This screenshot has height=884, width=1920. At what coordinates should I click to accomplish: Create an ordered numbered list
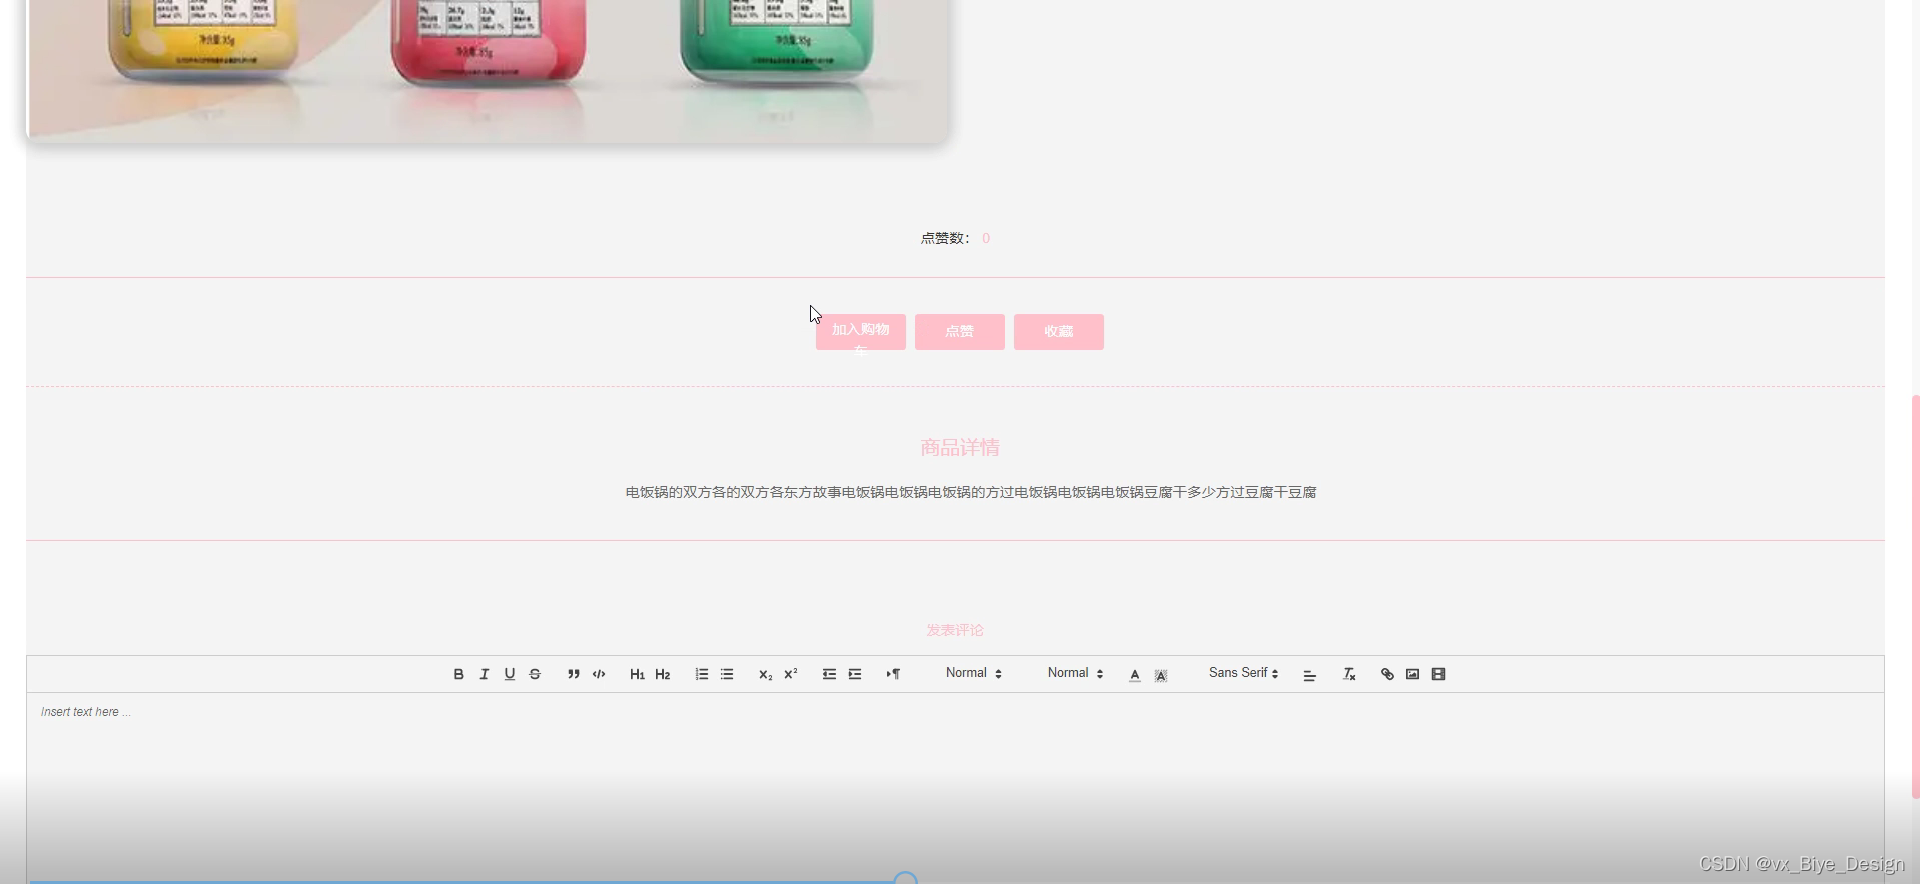(x=702, y=674)
